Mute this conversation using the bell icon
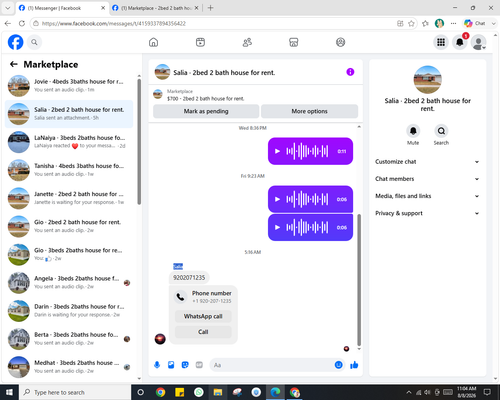Image resolution: width=500 pixels, height=400 pixels. (413, 131)
